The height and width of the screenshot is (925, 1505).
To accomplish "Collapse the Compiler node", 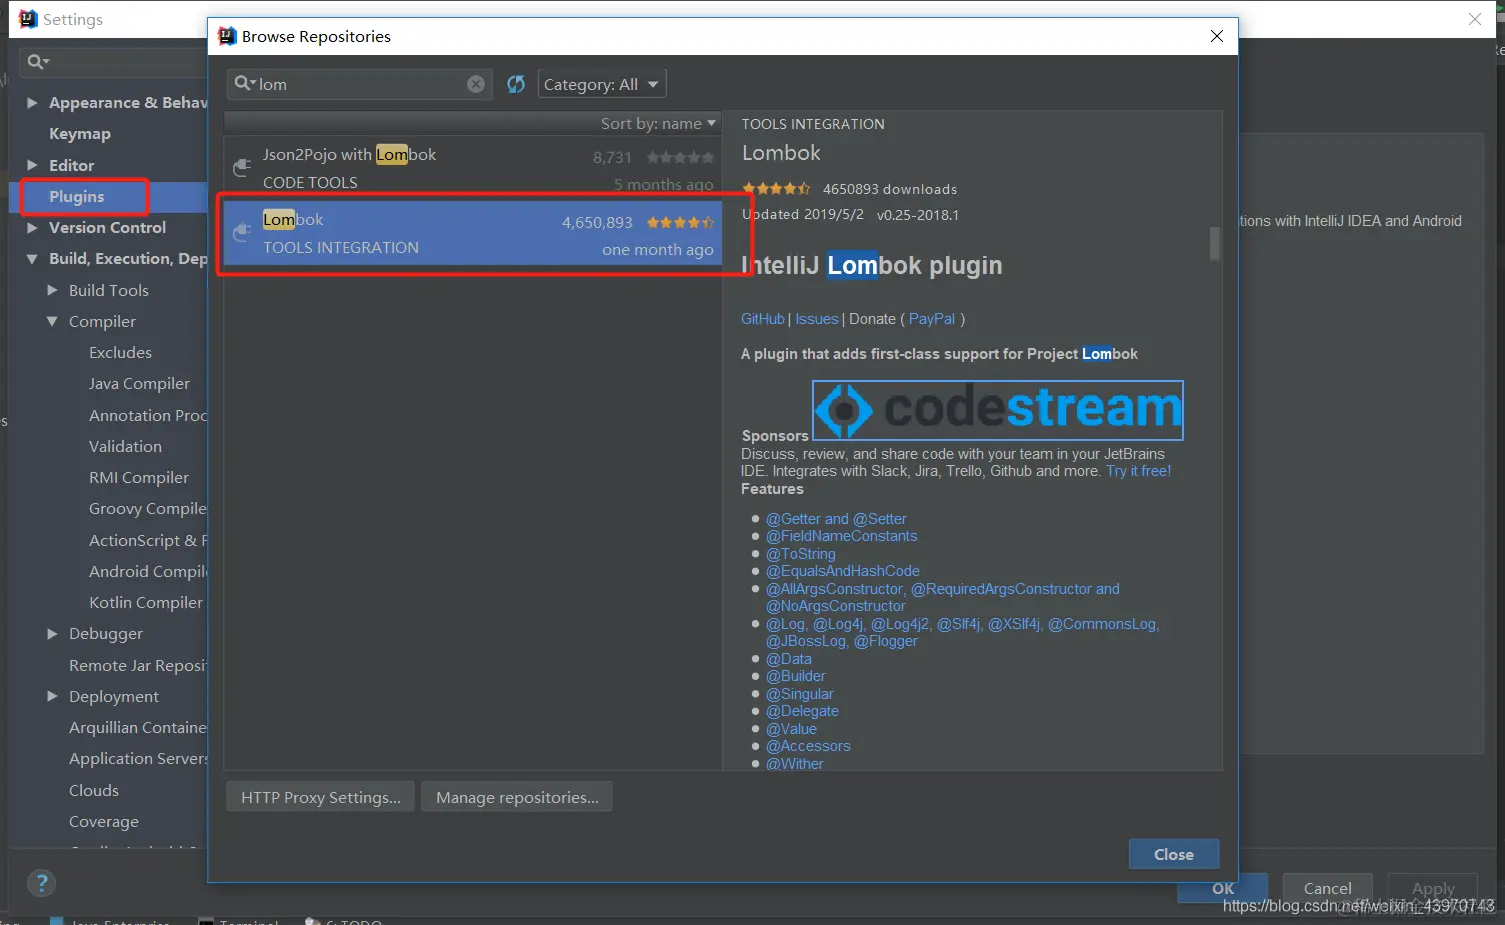I will tap(52, 321).
